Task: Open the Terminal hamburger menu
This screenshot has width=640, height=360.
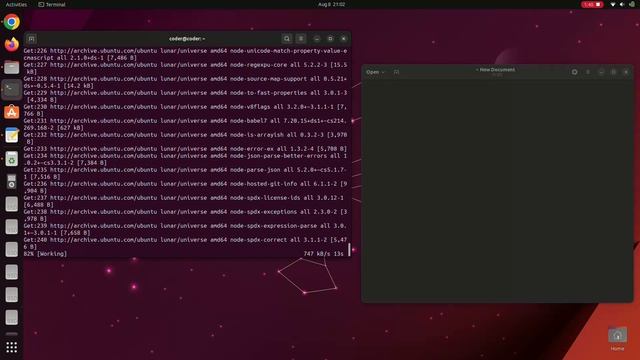Action: (301, 39)
